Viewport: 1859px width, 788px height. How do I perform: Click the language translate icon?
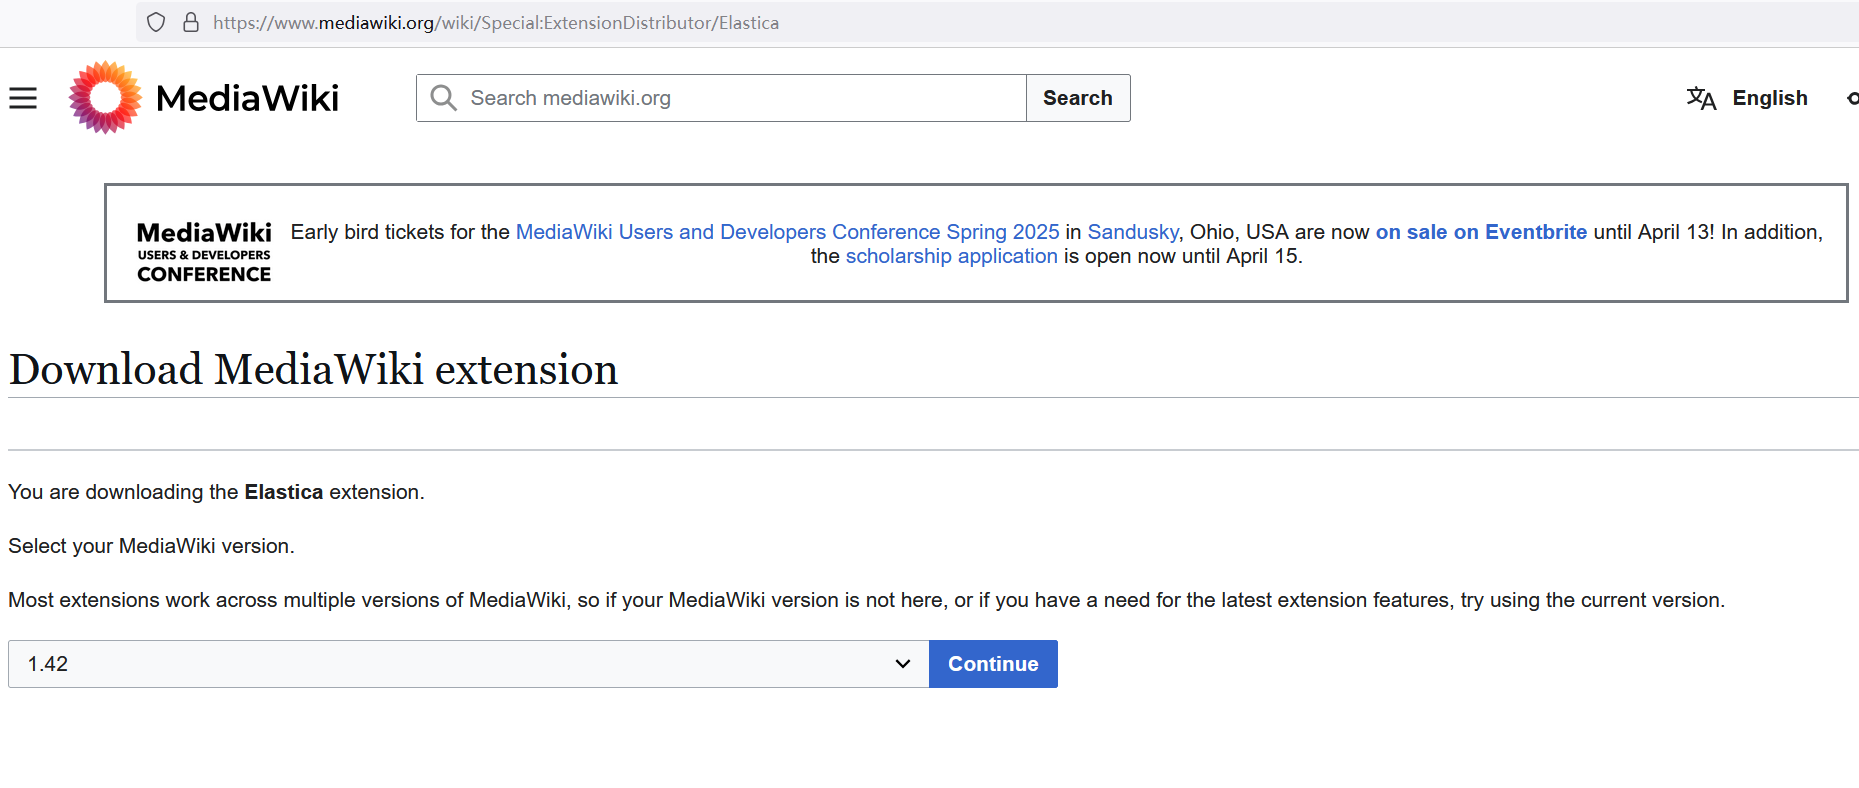(1701, 98)
